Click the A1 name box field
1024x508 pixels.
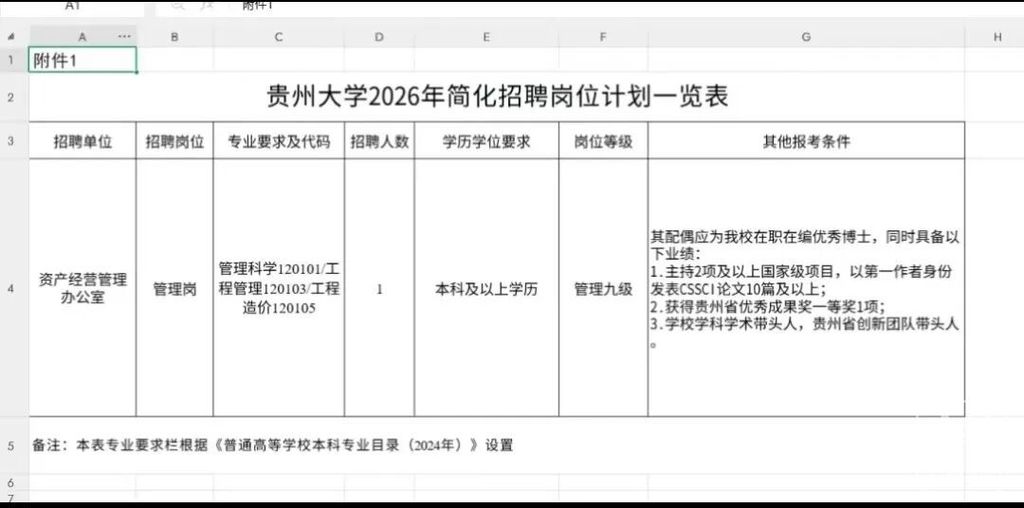72,6
